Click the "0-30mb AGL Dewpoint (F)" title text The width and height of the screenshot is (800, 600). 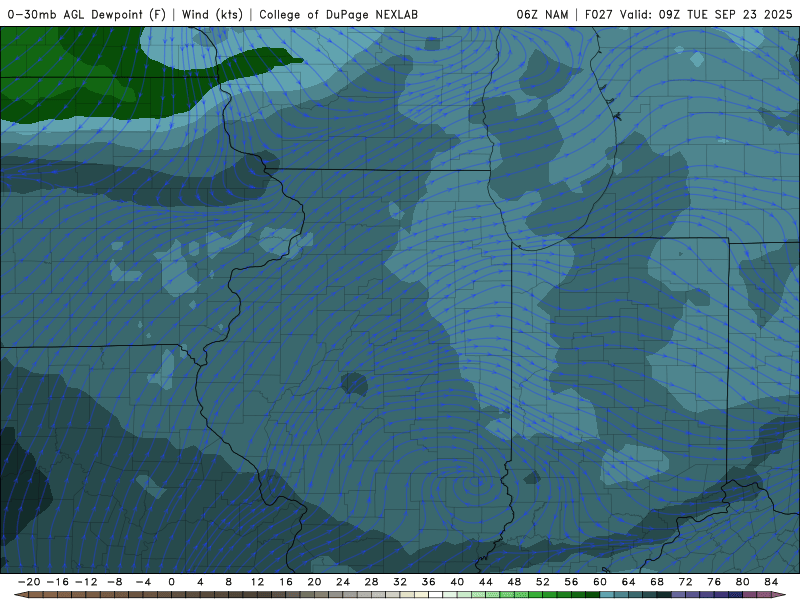87,15
